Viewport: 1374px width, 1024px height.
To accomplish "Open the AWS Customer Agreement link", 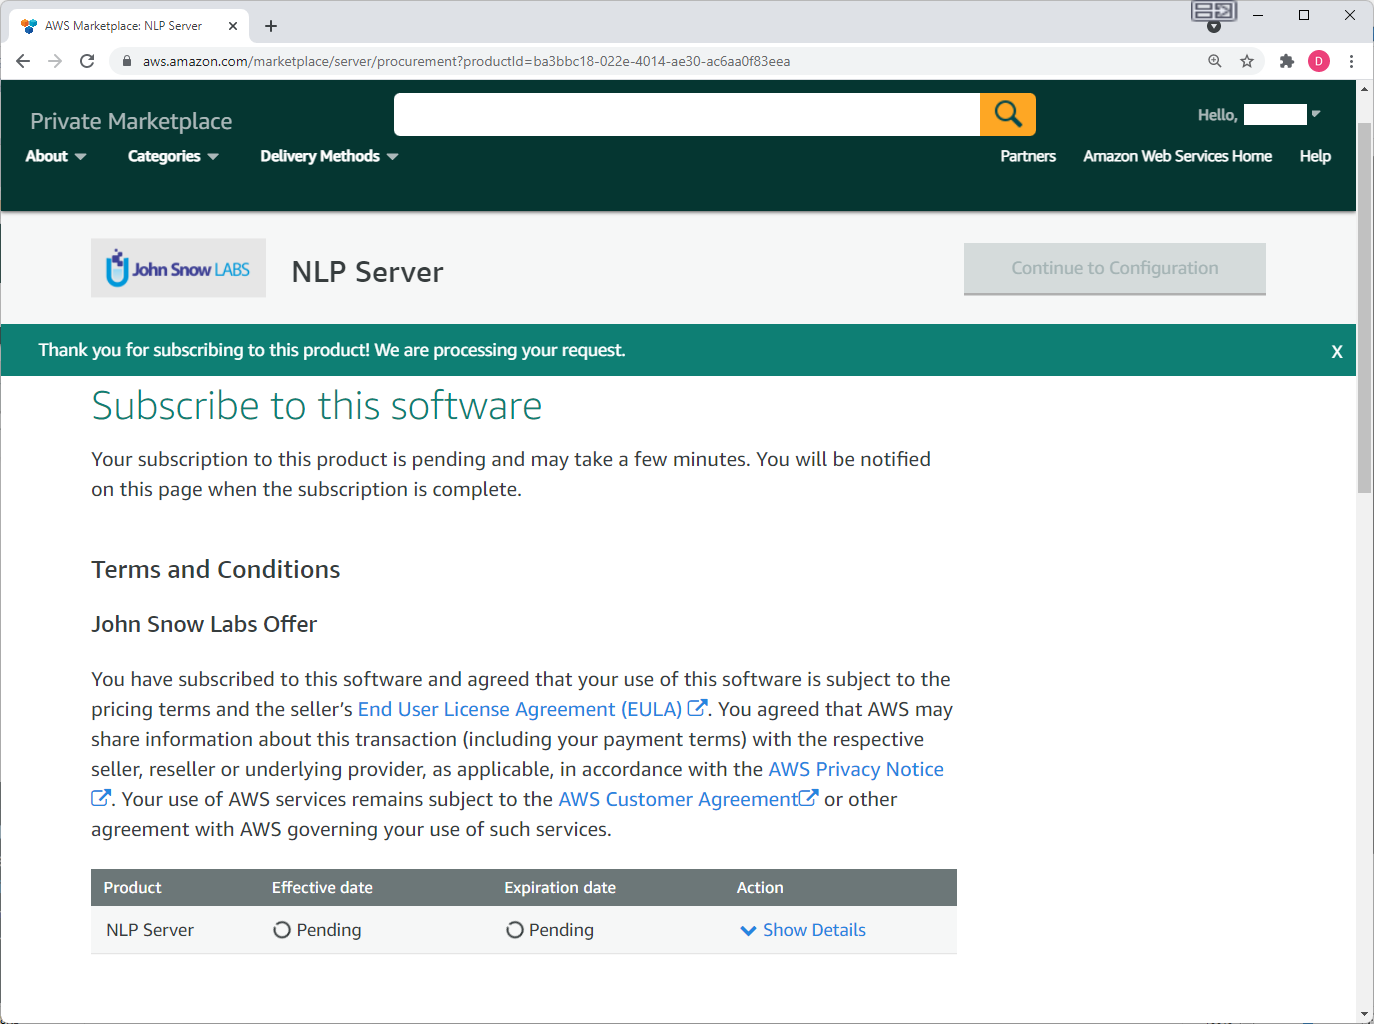I will (x=678, y=799).
